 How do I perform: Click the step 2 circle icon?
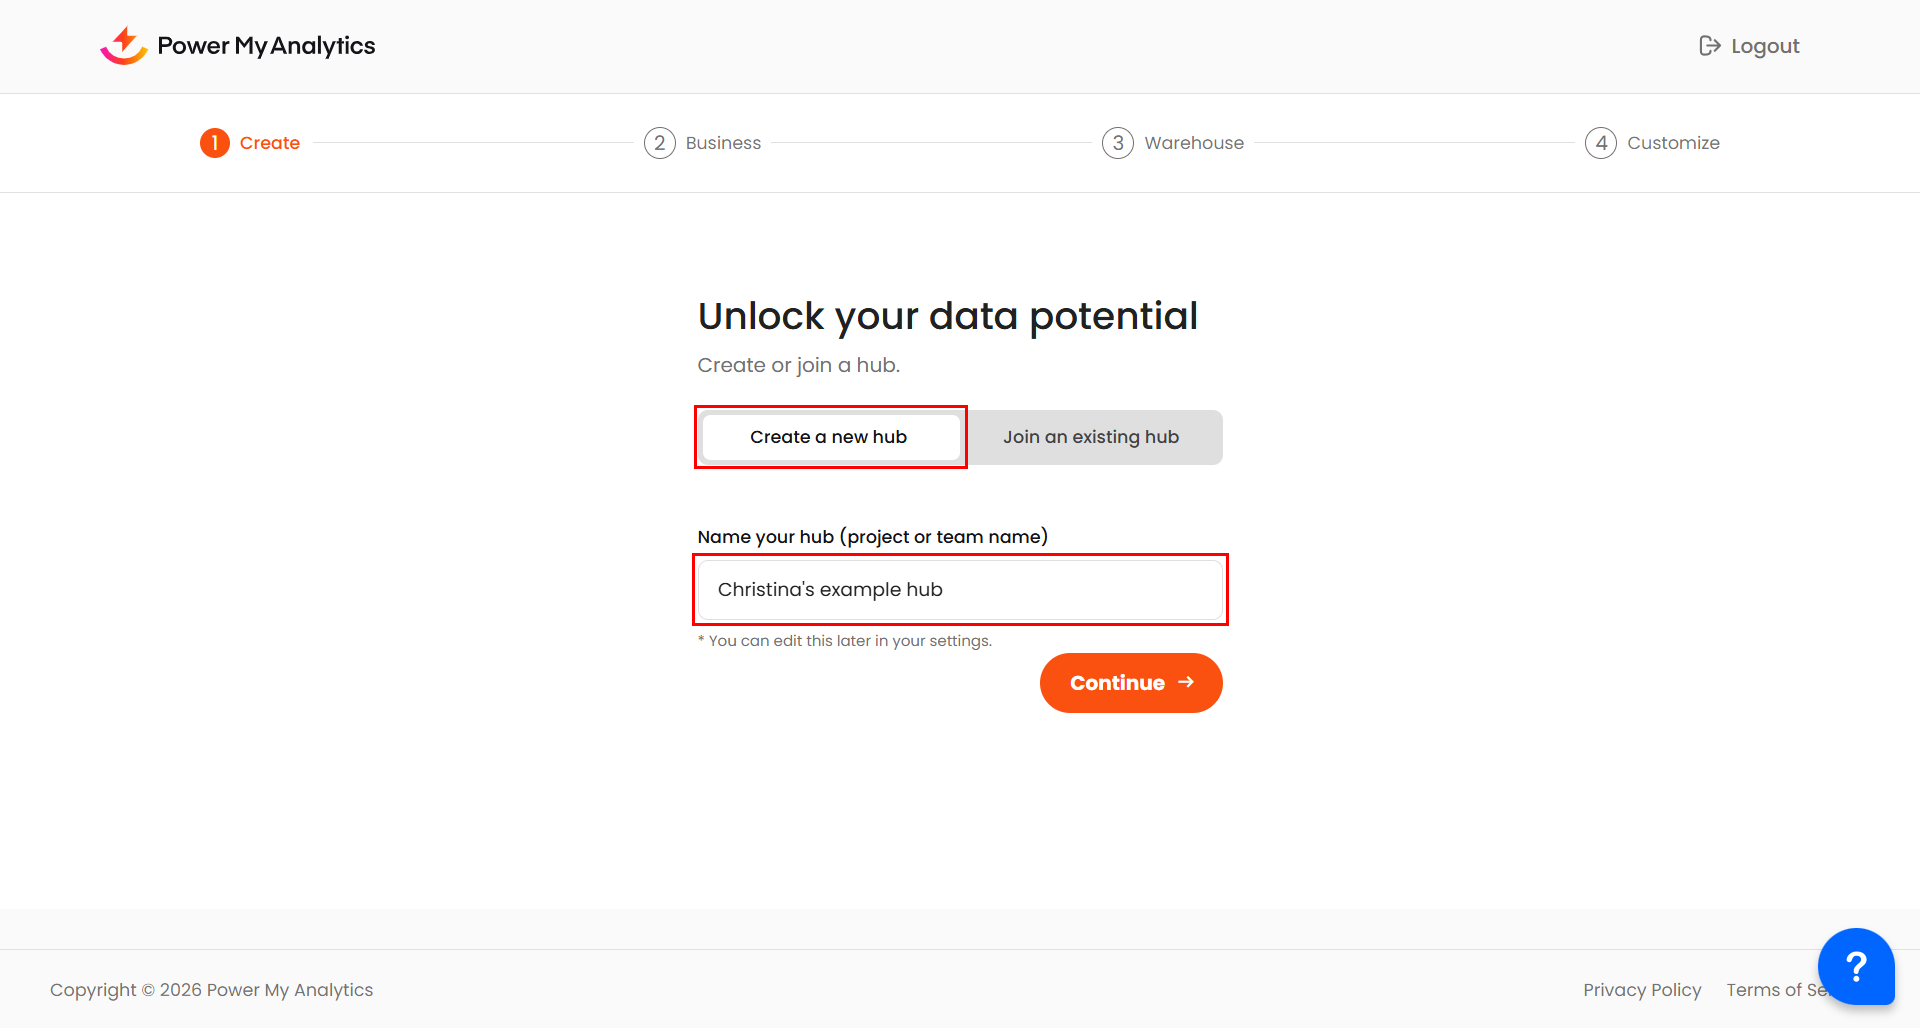[660, 143]
